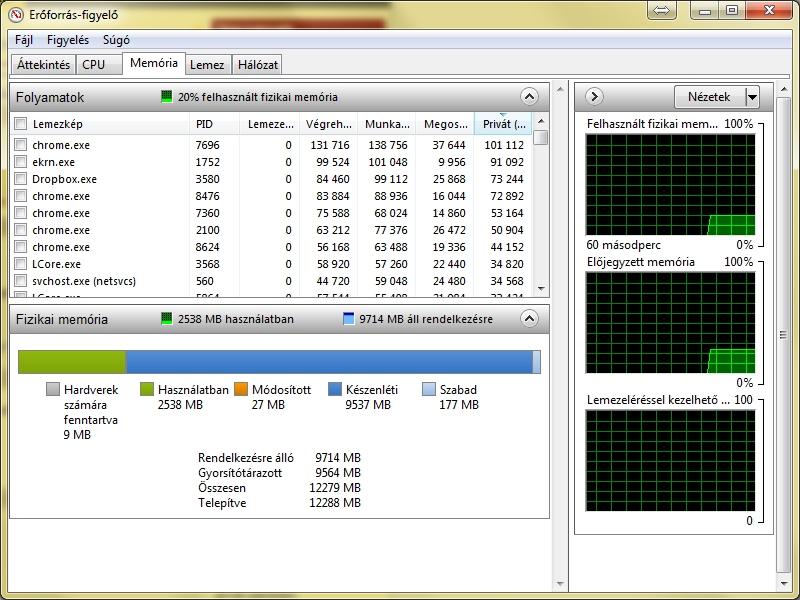Click the green Használatban legend swatch
Image resolution: width=800 pixels, height=600 pixels.
click(x=147, y=389)
